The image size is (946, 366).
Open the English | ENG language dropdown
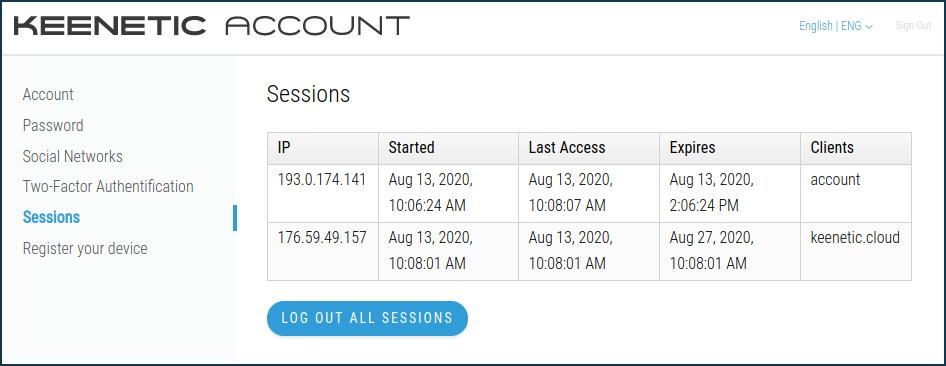click(836, 26)
